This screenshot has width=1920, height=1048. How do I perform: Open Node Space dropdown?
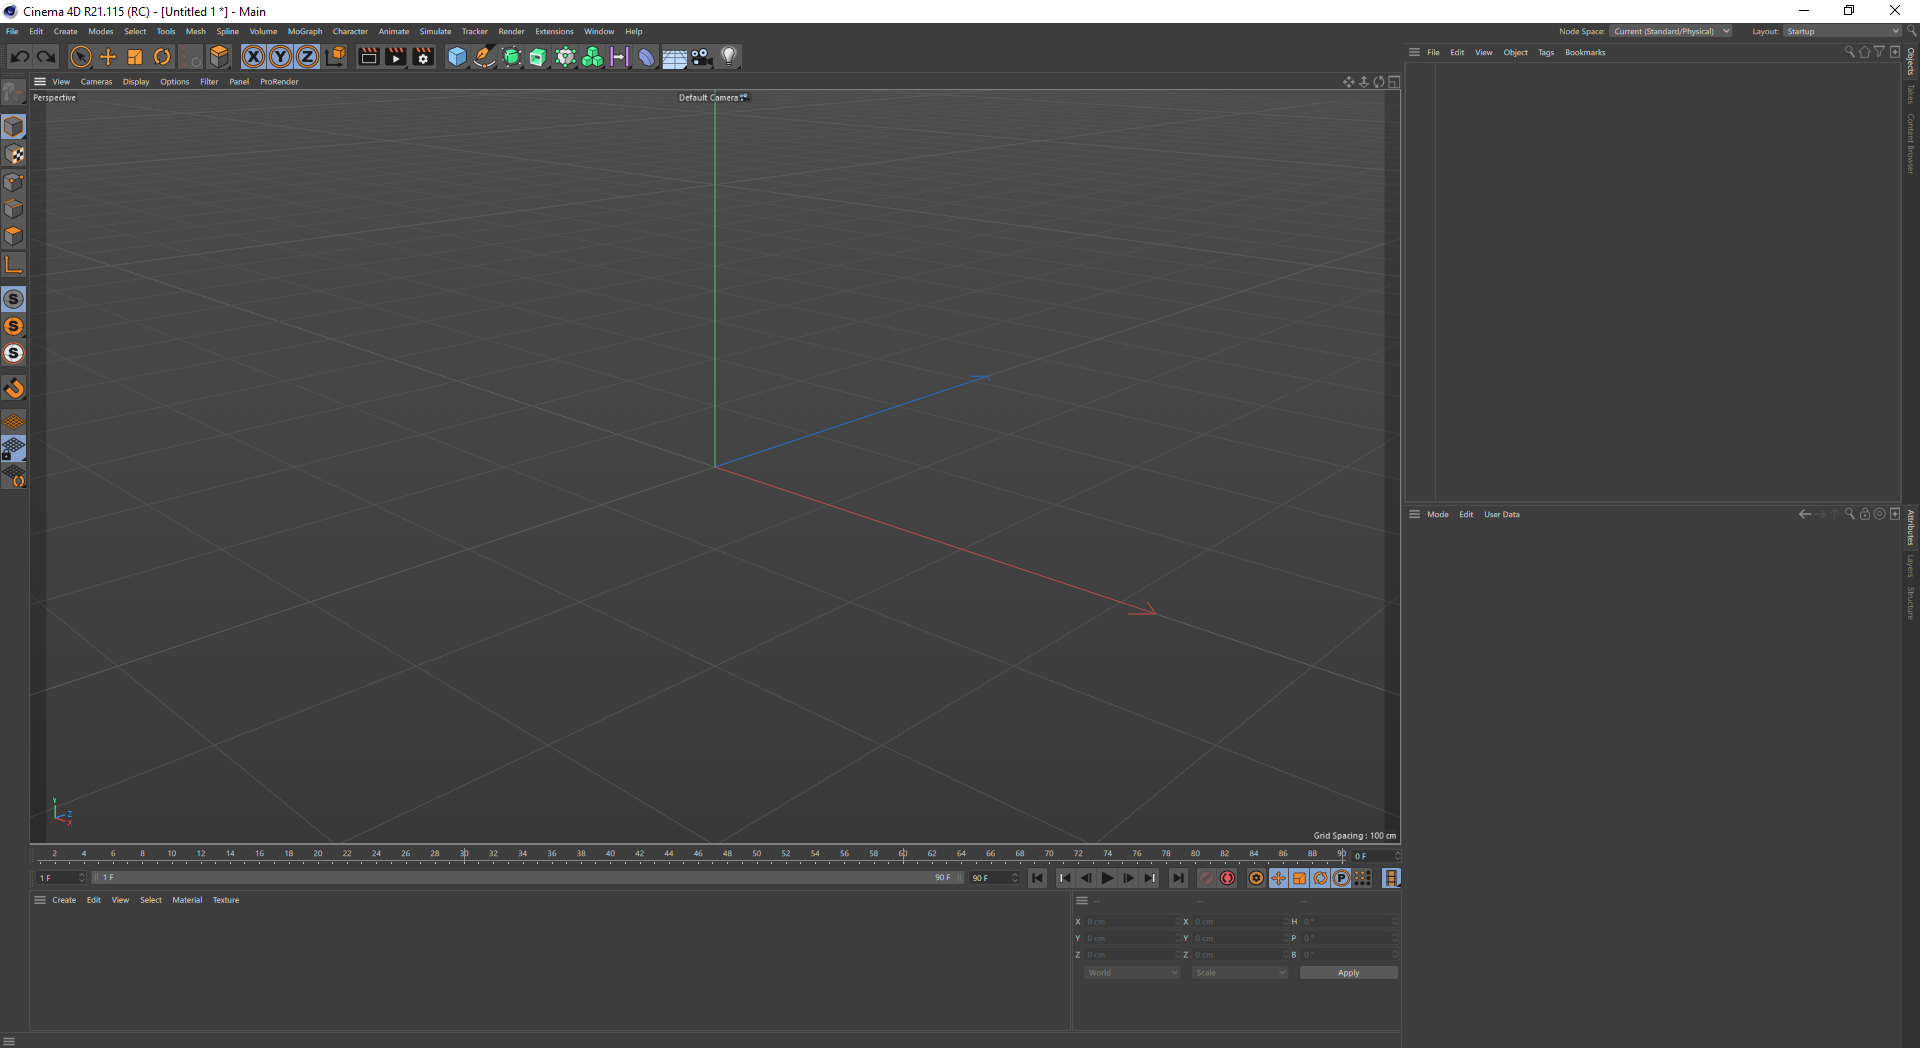(1671, 31)
